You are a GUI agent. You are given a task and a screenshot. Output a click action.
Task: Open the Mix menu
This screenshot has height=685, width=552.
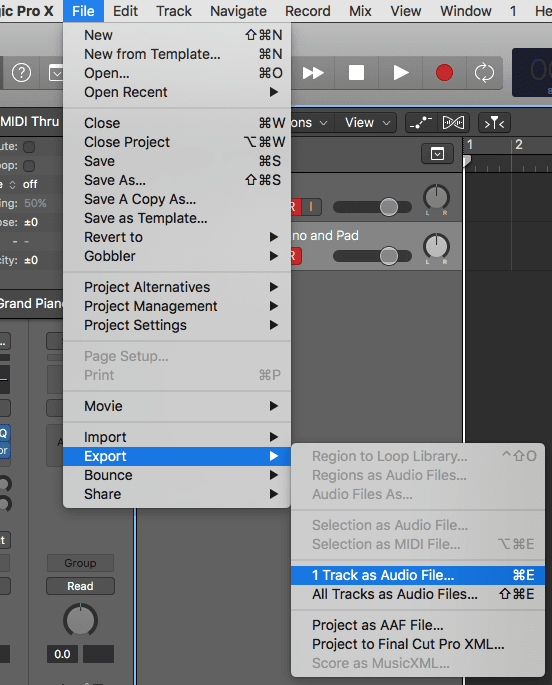360,11
